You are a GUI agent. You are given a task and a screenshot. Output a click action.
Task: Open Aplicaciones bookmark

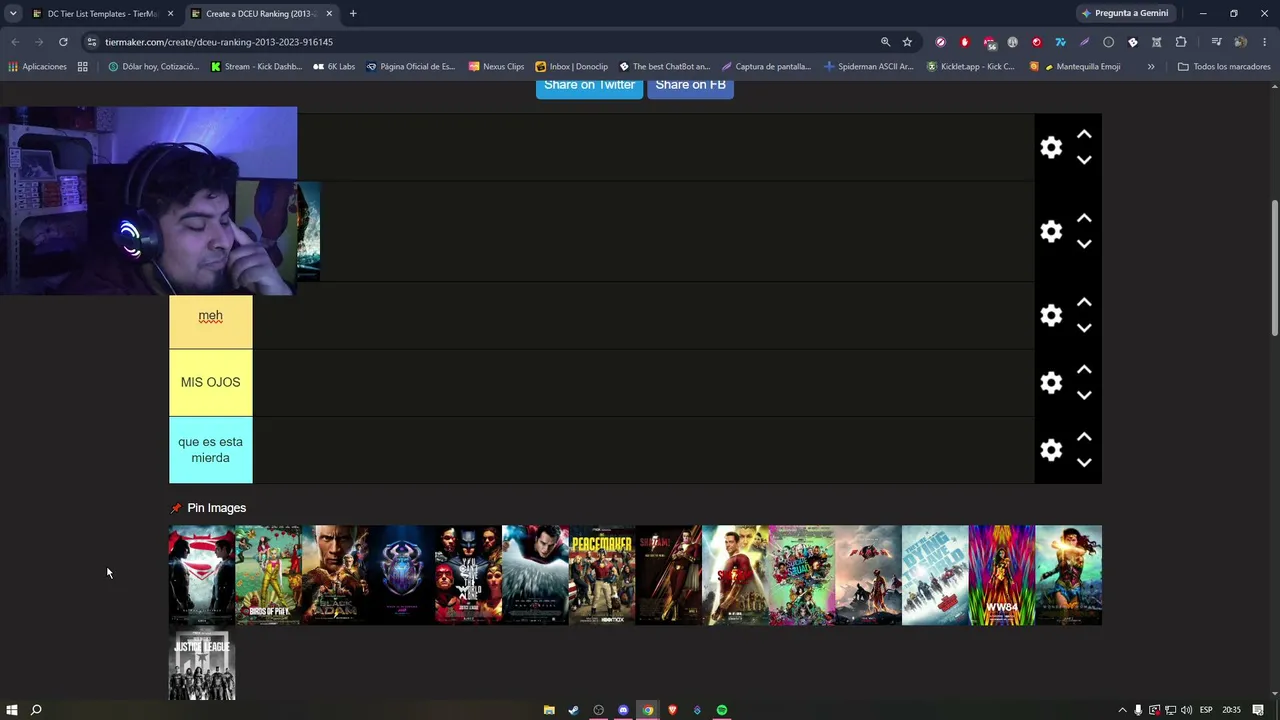(x=37, y=67)
